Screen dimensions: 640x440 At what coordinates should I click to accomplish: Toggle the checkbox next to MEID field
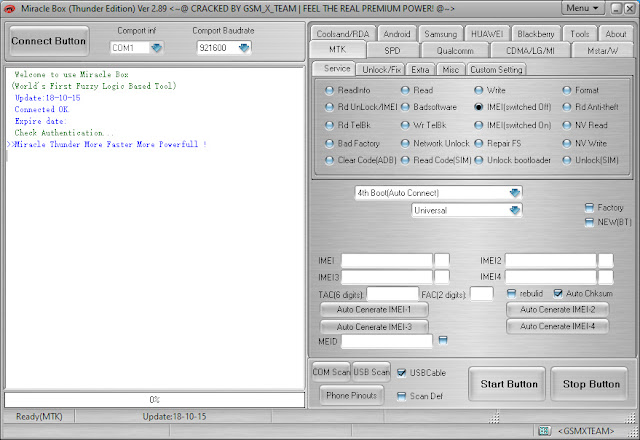coord(443,340)
